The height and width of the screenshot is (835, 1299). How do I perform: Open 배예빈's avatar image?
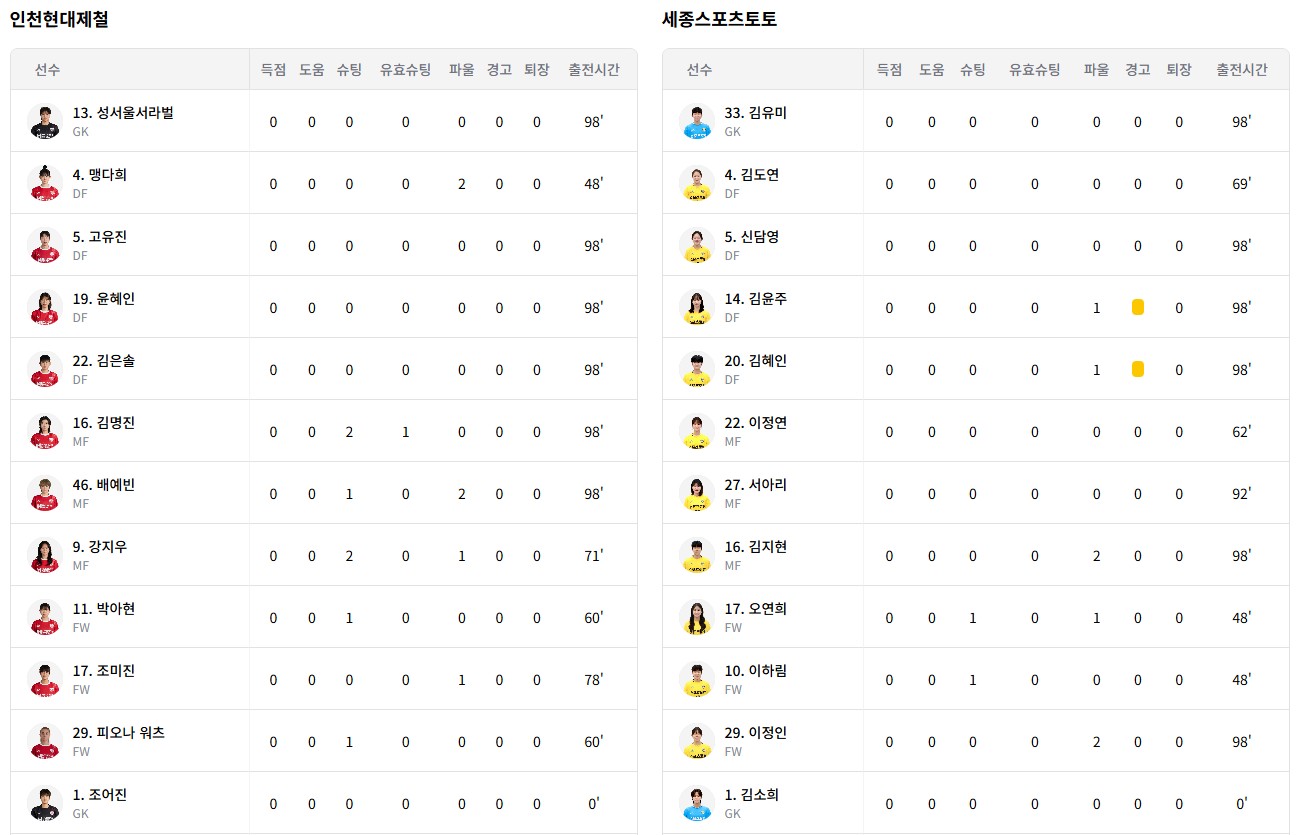(x=45, y=493)
